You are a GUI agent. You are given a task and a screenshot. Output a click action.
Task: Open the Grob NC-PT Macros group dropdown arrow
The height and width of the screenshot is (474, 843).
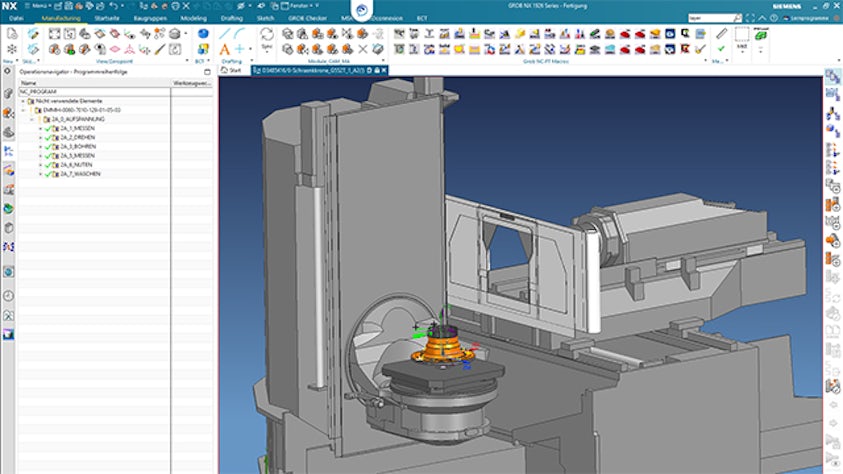coord(705,61)
